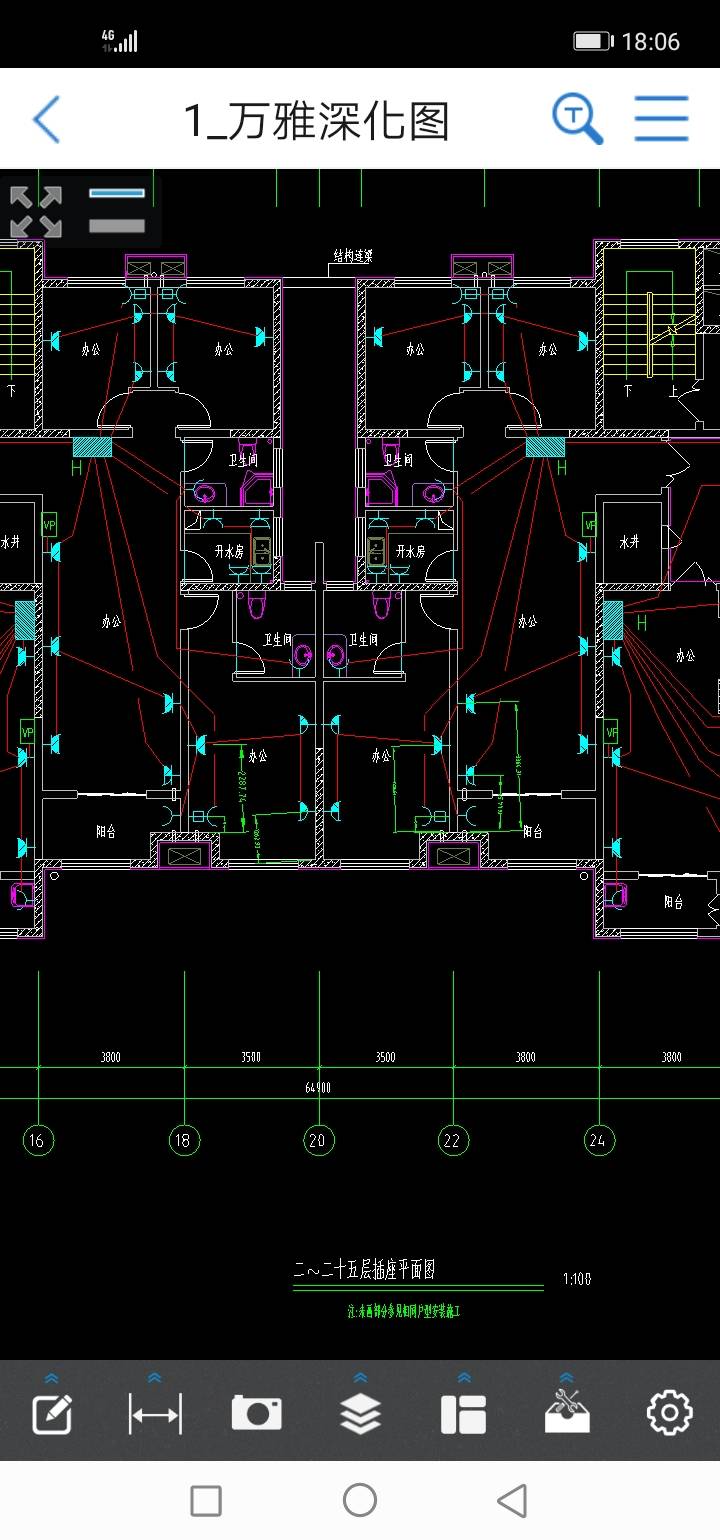
Task: Expand the chevron above the measure tool
Action: coord(155,1378)
